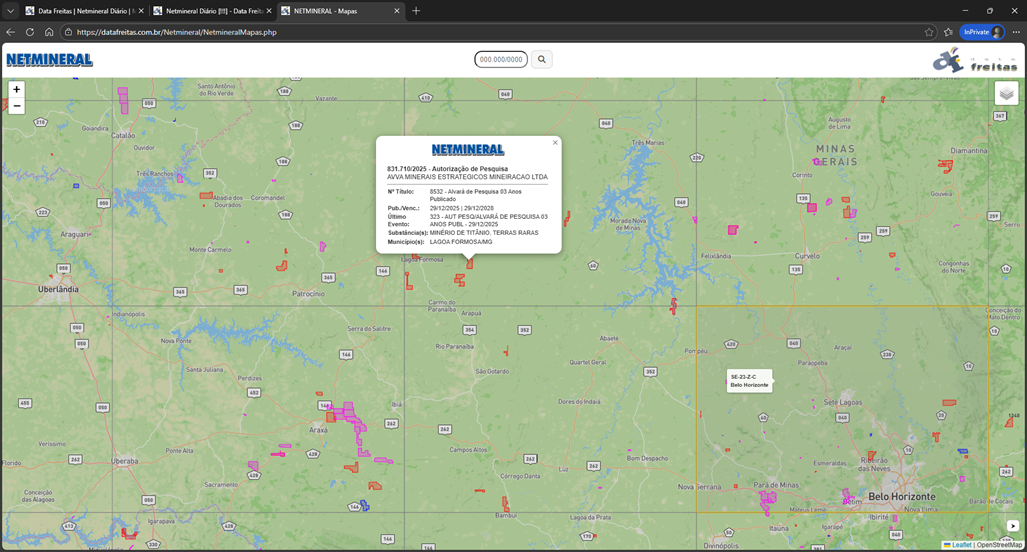Screen dimensions: 1027x552
Task: Open a new browser tab
Action: click(x=416, y=11)
